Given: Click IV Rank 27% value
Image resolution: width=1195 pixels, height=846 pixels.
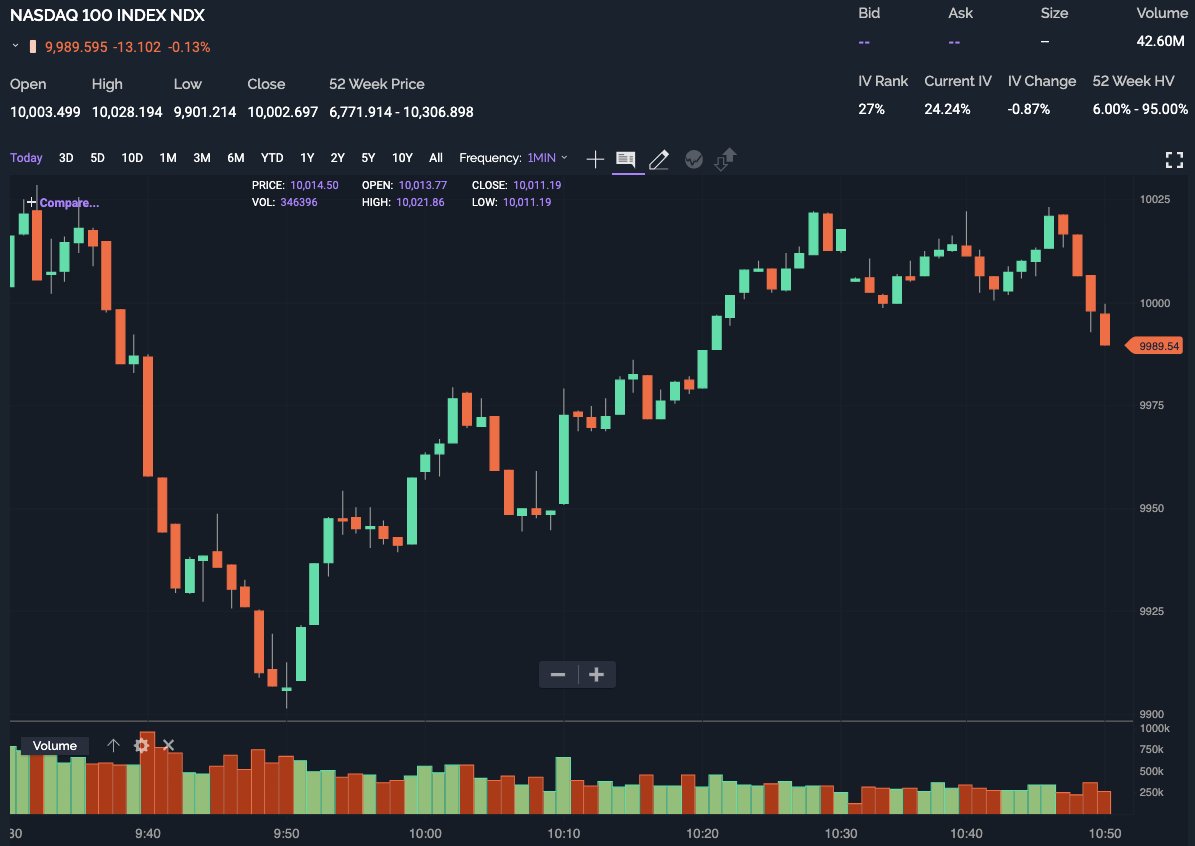Looking at the screenshot, I should click(872, 109).
